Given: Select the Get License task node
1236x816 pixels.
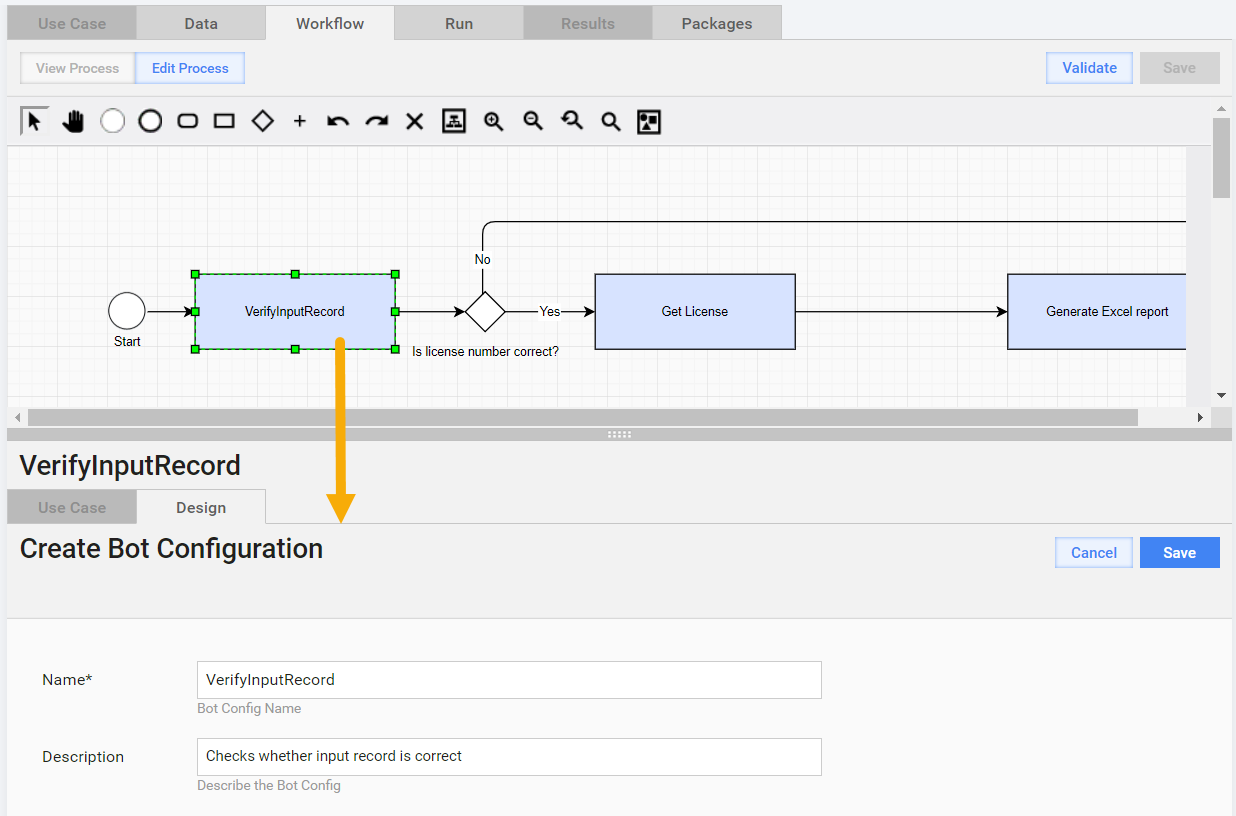Looking at the screenshot, I should click(695, 311).
